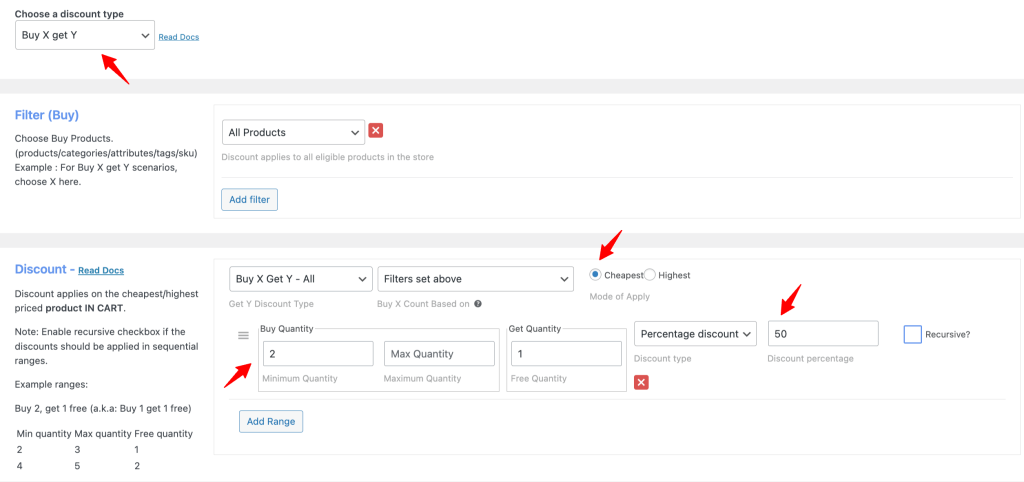Click the Minimum Quantity input field
1024x482 pixels.
pyautogui.click(x=317, y=354)
